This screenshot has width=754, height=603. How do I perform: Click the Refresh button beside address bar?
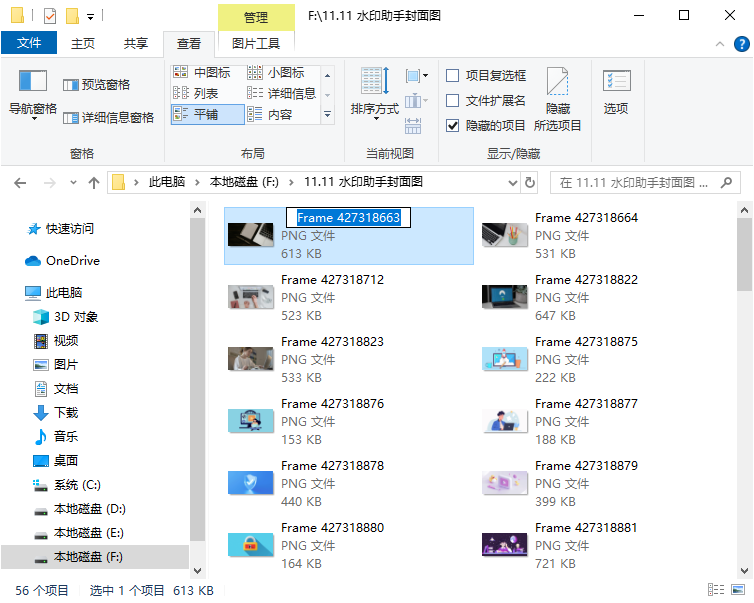pyautogui.click(x=530, y=183)
